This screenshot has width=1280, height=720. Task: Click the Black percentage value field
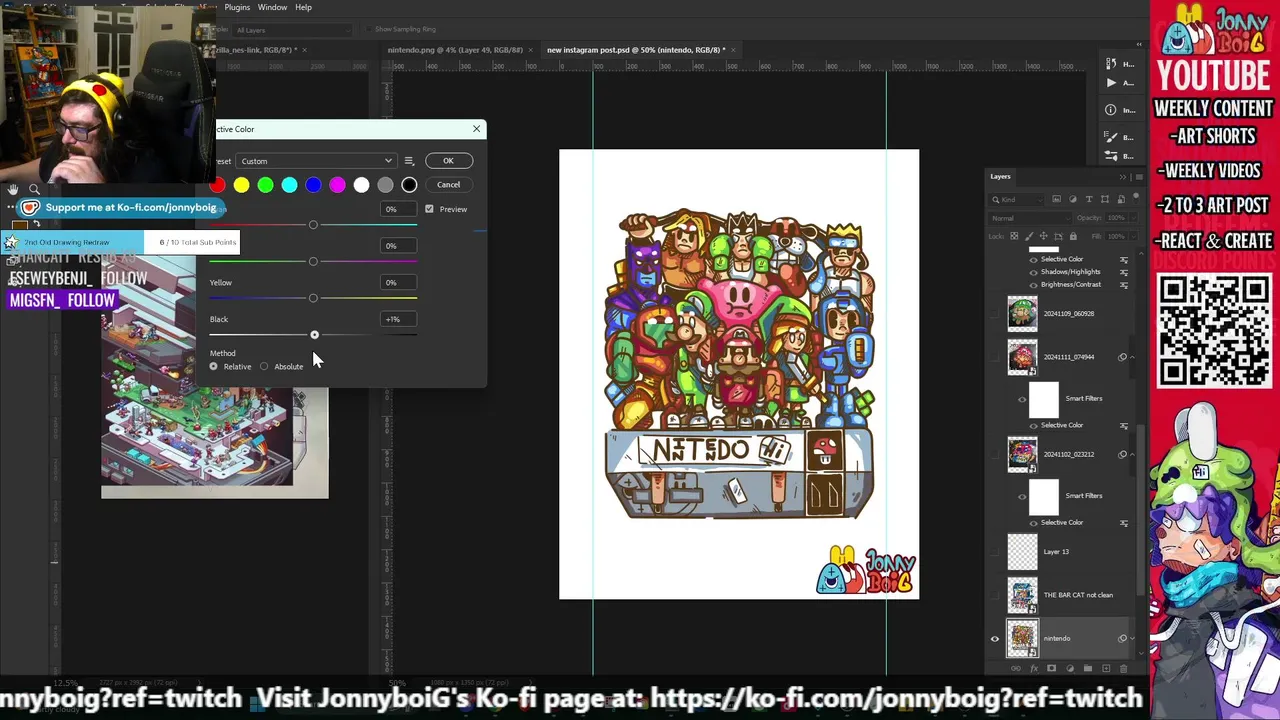tap(399, 319)
